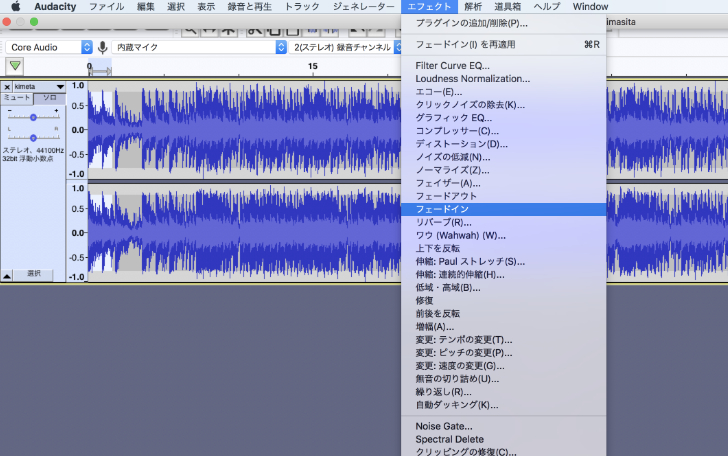
Task: Select 修復 effect
Action: pos(504,300)
